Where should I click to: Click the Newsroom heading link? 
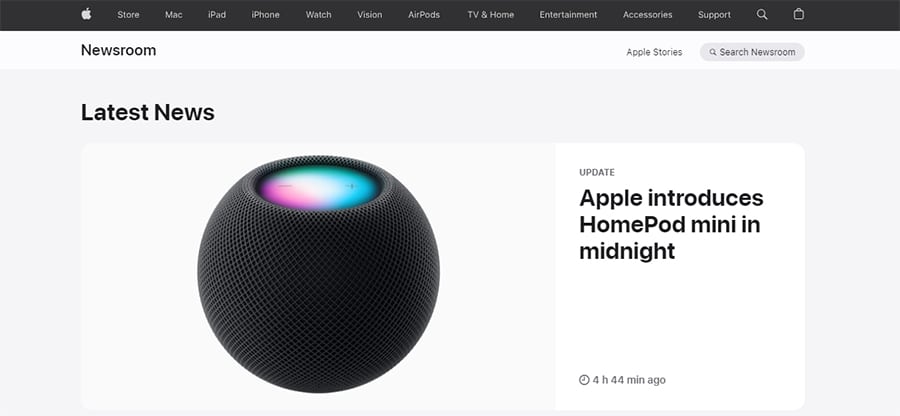tap(118, 50)
